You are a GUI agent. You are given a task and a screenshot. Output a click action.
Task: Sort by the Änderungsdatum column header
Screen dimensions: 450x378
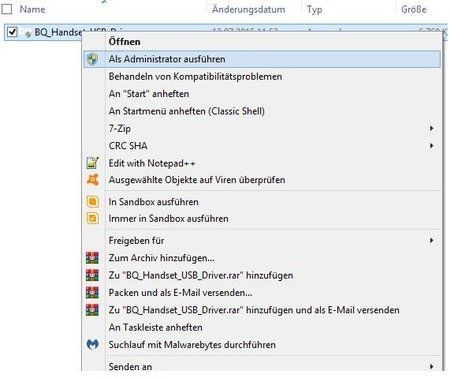coord(249,9)
